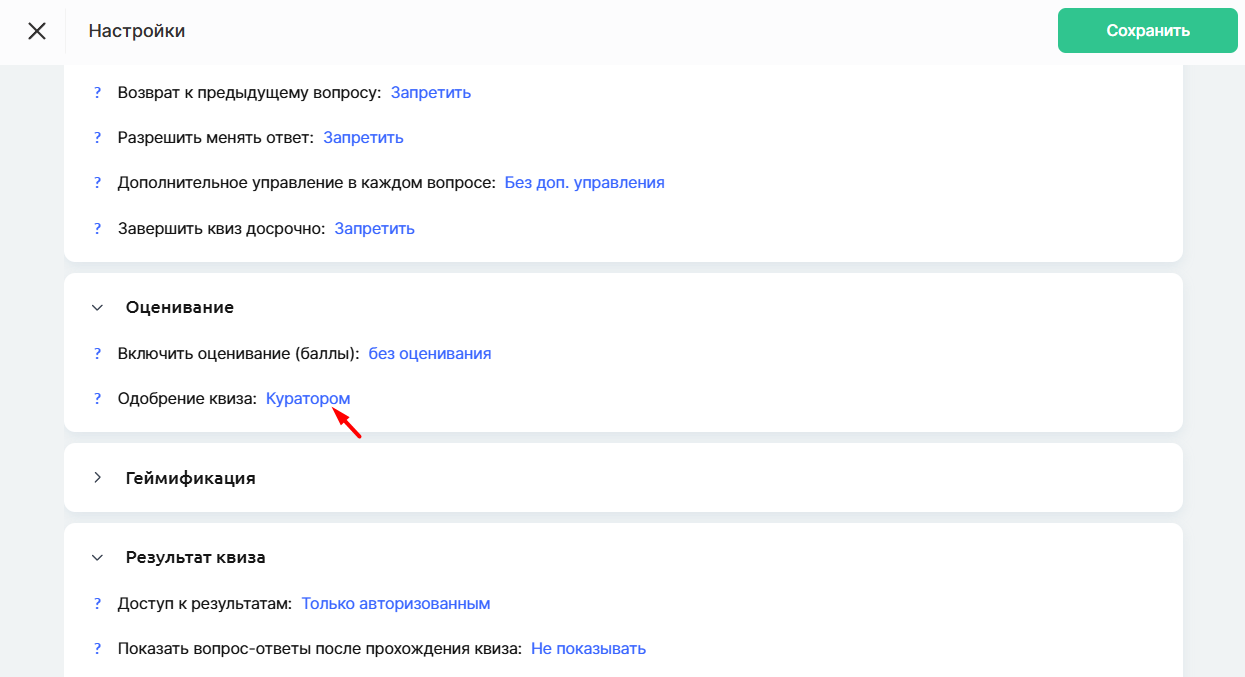Change Разрешить менять ответ value Запретить
Image resolution: width=1245 pixels, height=677 pixels.
click(x=363, y=138)
